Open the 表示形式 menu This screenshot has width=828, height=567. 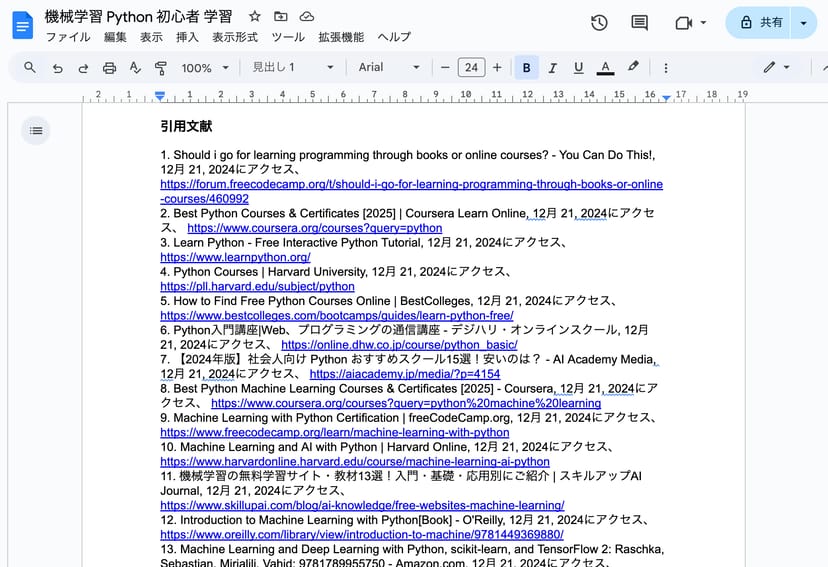(x=235, y=37)
